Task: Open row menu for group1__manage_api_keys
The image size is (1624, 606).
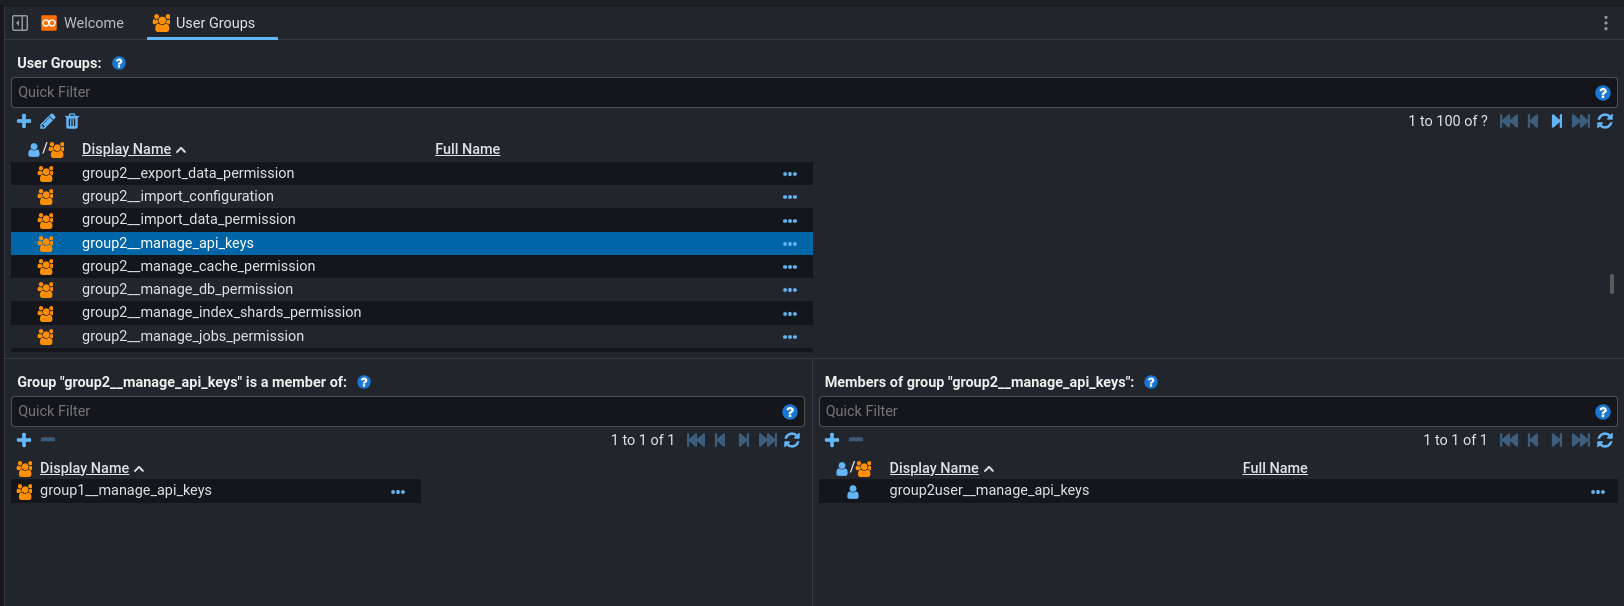Action: tap(398, 491)
